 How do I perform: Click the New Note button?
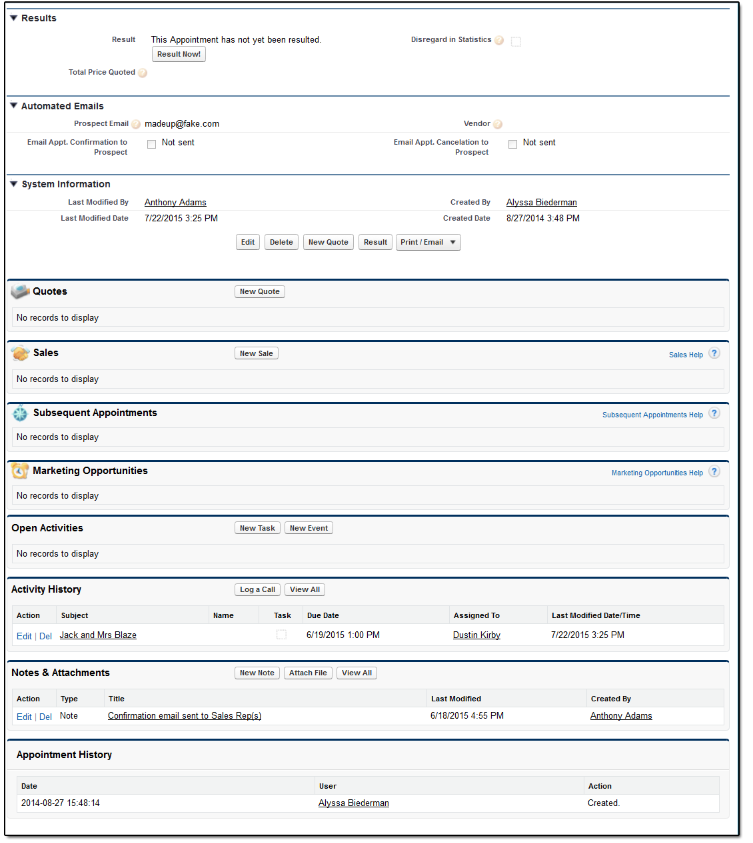(257, 673)
